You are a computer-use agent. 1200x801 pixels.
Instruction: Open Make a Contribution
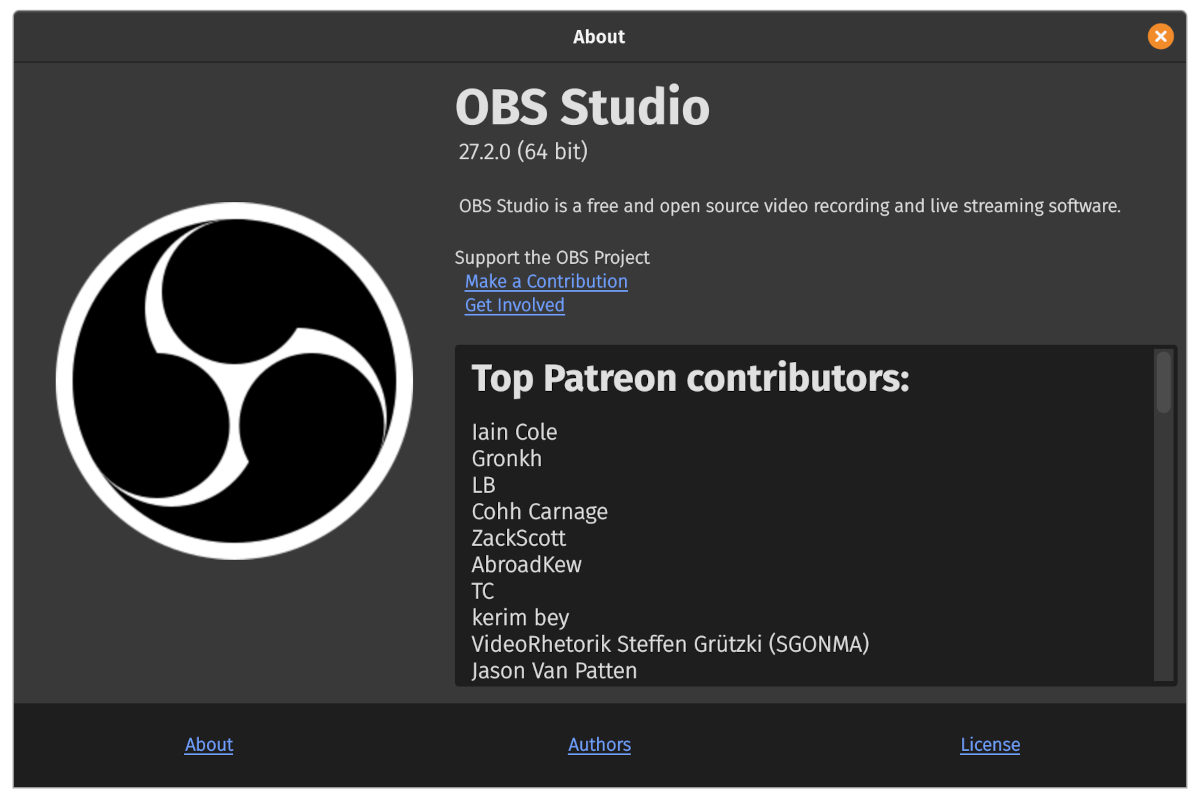coord(546,281)
